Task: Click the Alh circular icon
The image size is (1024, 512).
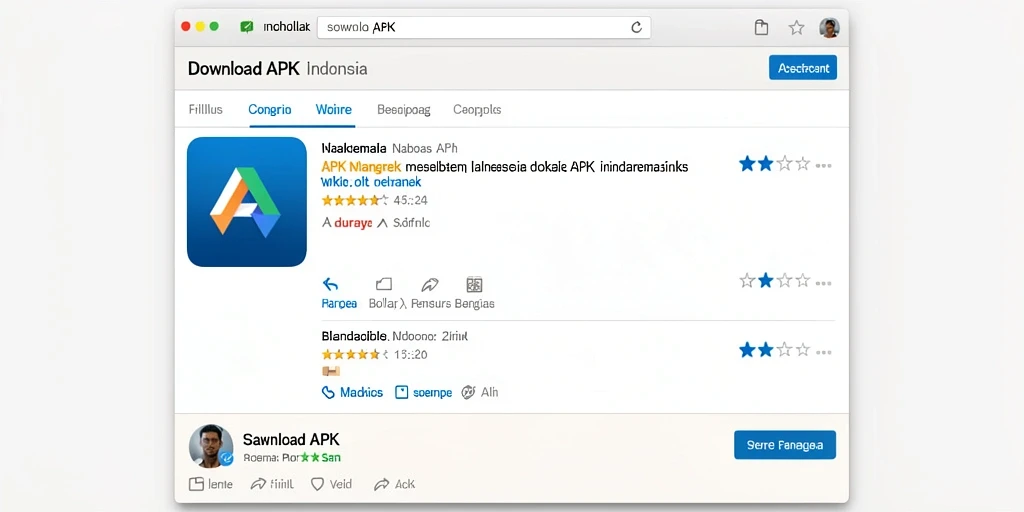Action: click(468, 392)
